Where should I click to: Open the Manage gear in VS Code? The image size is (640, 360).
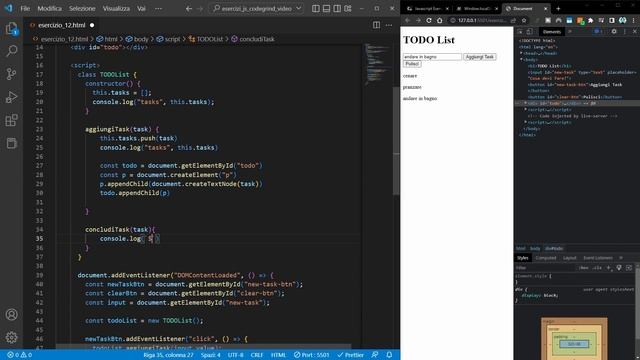click(11, 337)
